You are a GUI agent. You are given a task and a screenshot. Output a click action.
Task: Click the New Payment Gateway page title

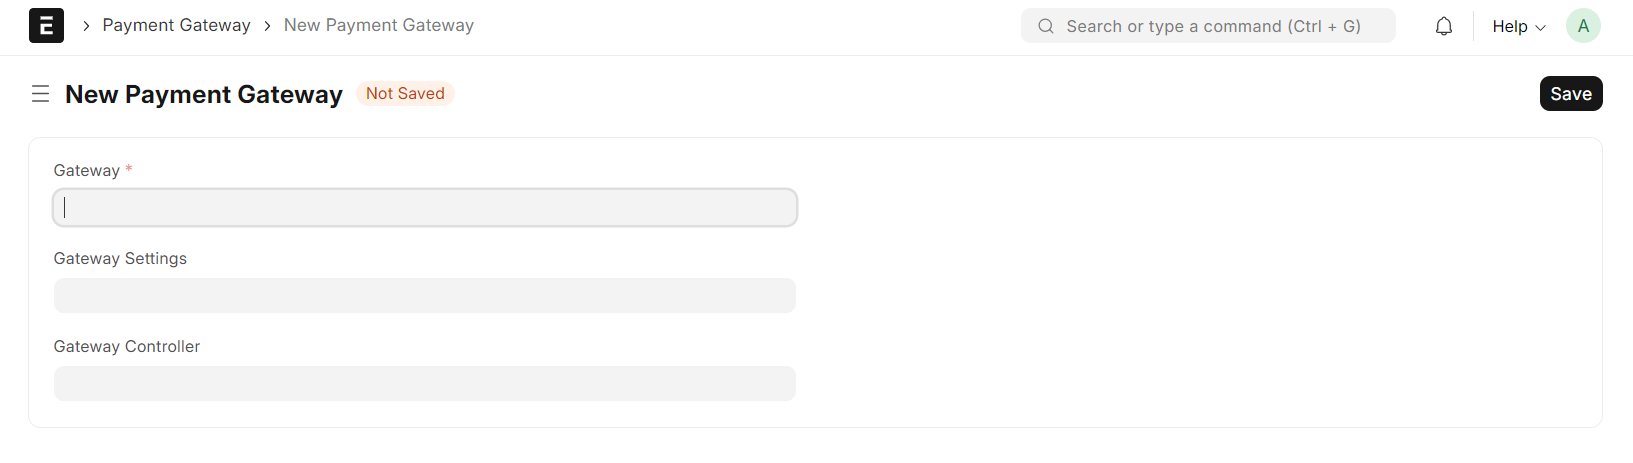point(204,94)
